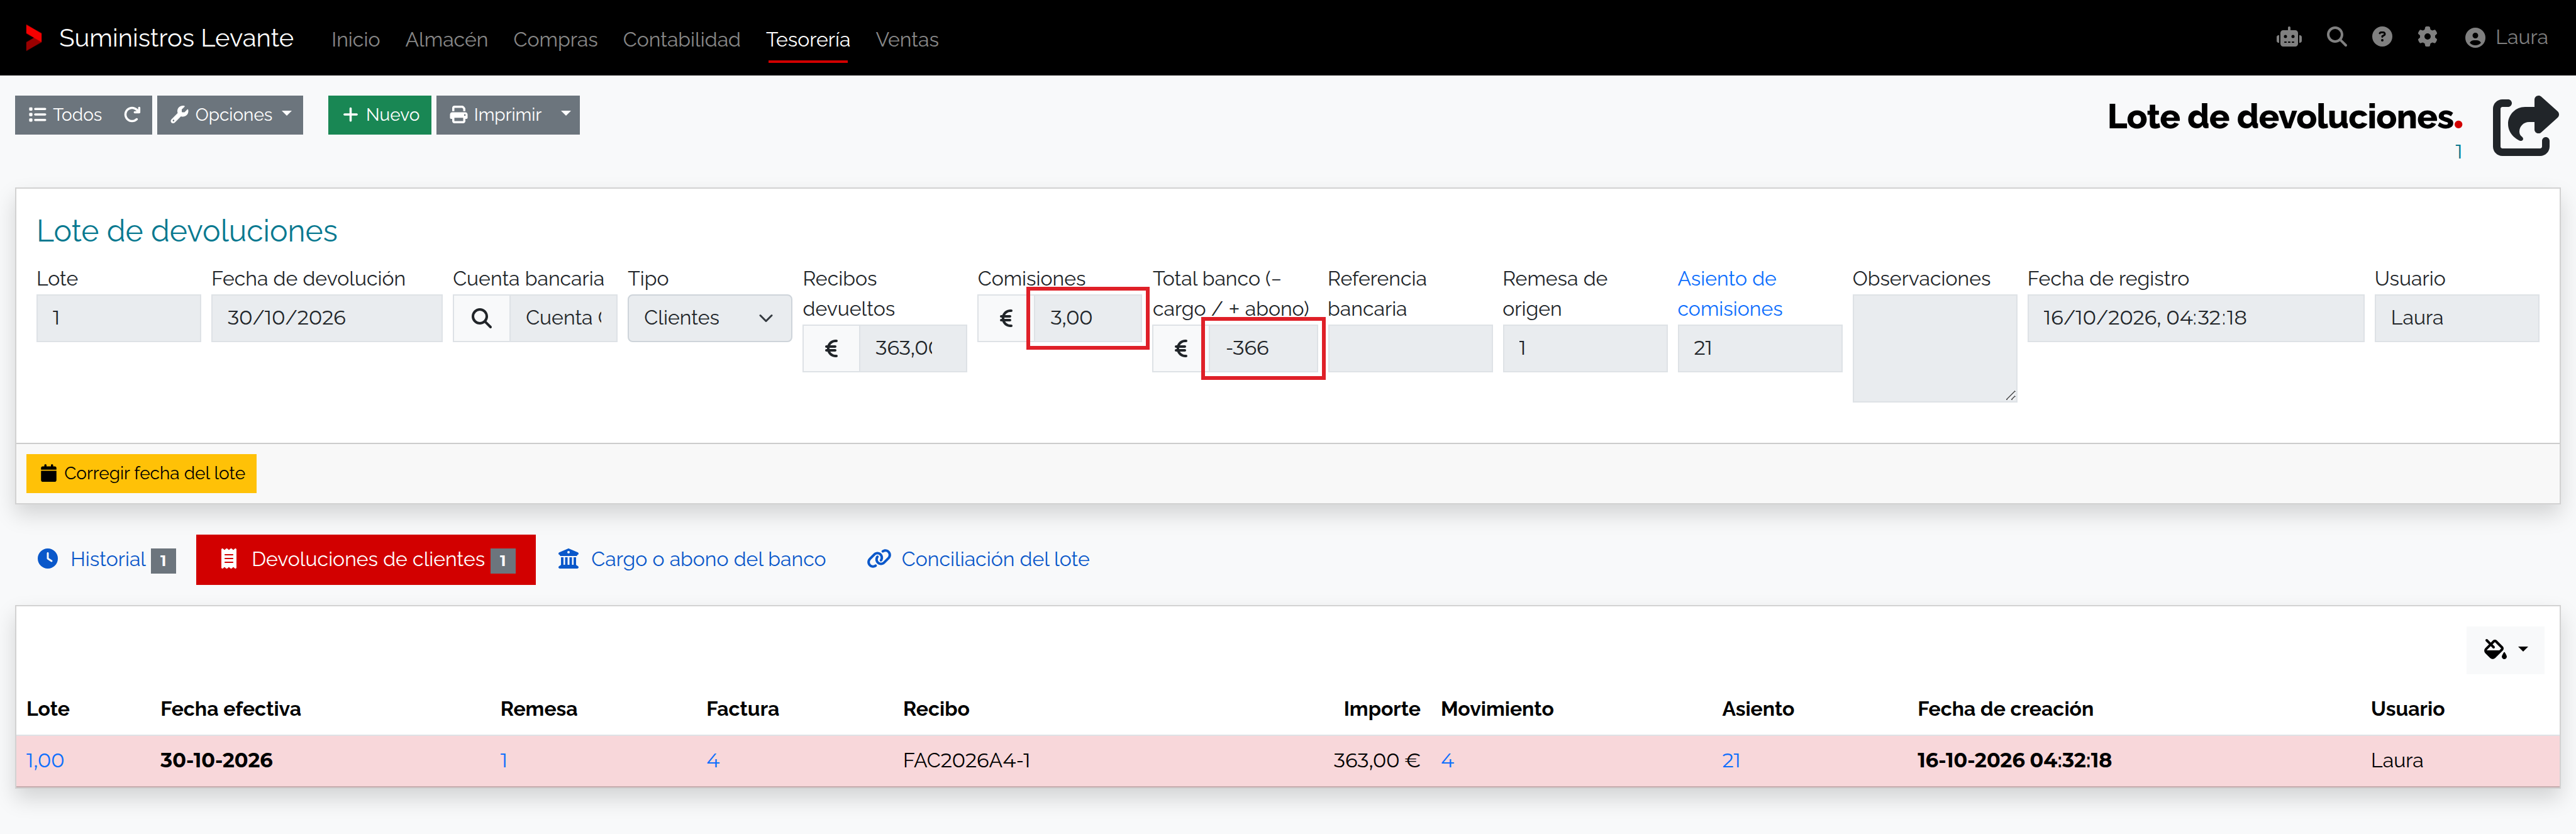Open the Ventas menu

click(907, 39)
